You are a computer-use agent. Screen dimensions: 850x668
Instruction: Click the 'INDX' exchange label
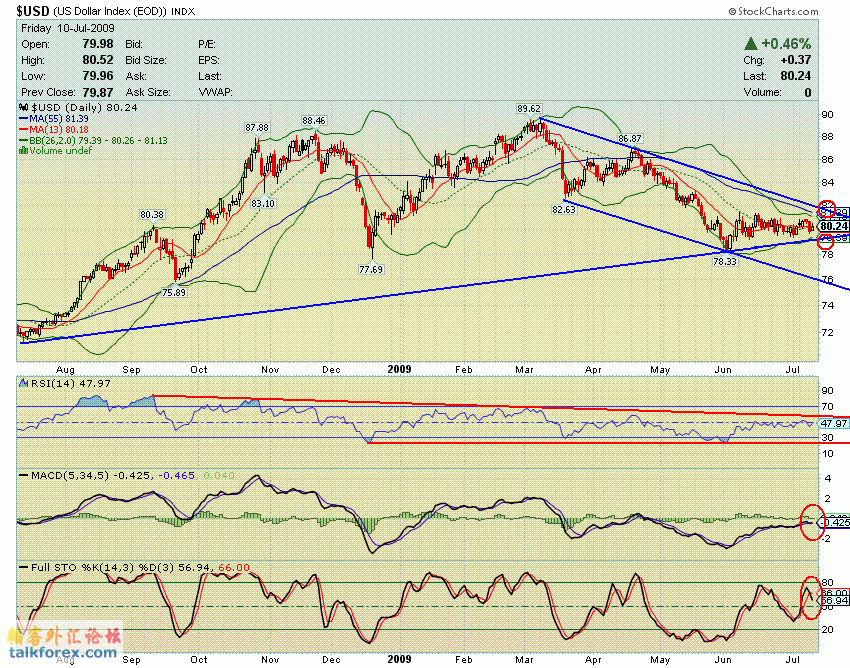click(183, 11)
